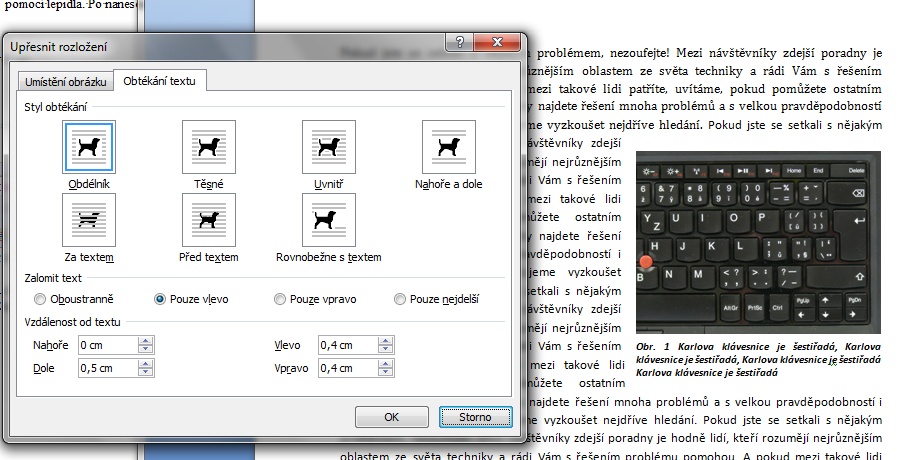Viewport: 918px width, 460px height.
Task: Click the Nahoře distance input field
Action: click(108, 345)
